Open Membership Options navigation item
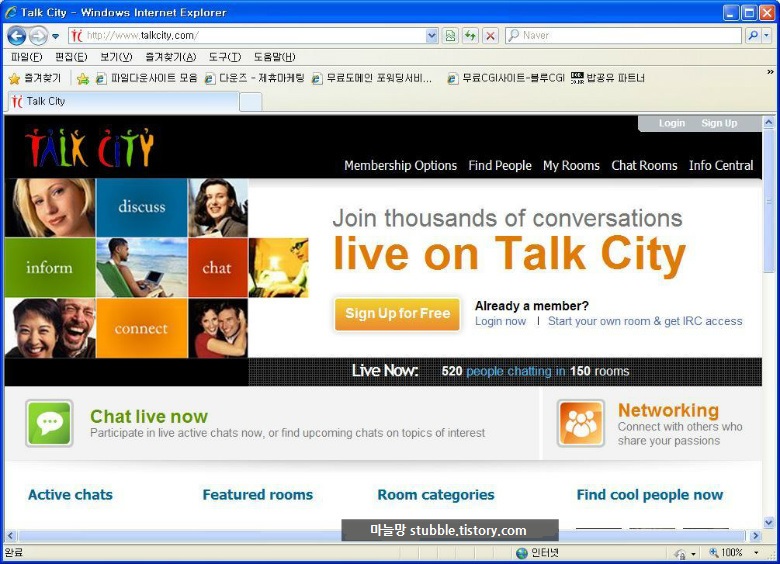 pyautogui.click(x=400, y=166)
